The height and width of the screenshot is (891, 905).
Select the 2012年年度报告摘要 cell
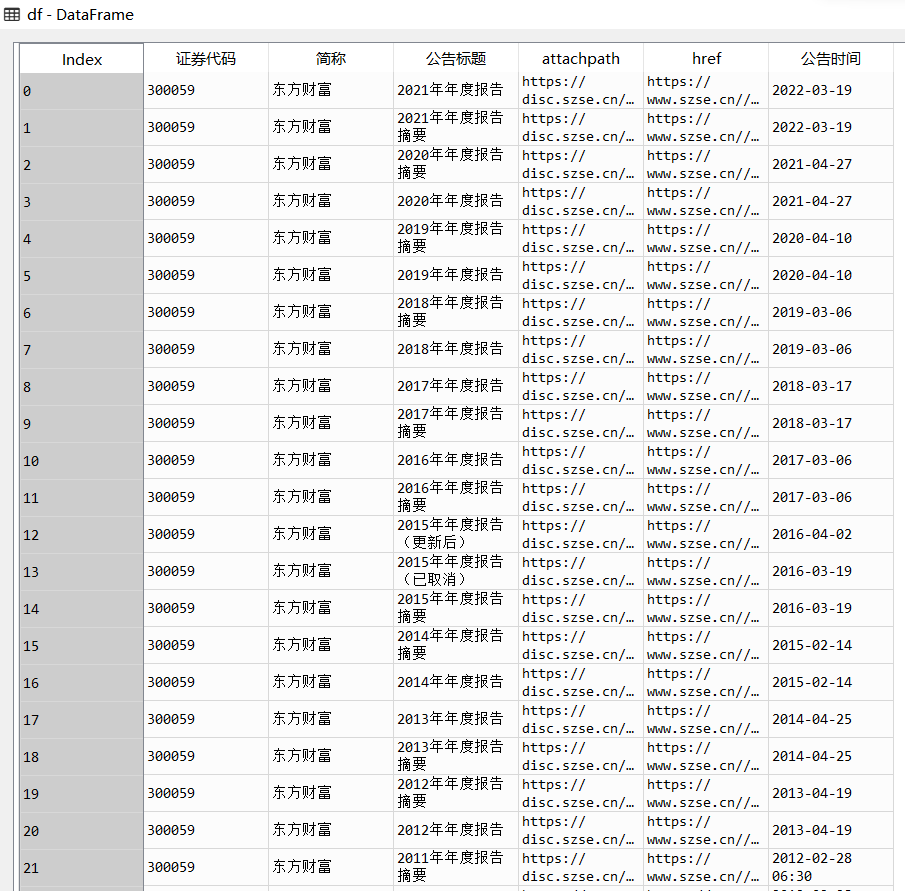456,793
